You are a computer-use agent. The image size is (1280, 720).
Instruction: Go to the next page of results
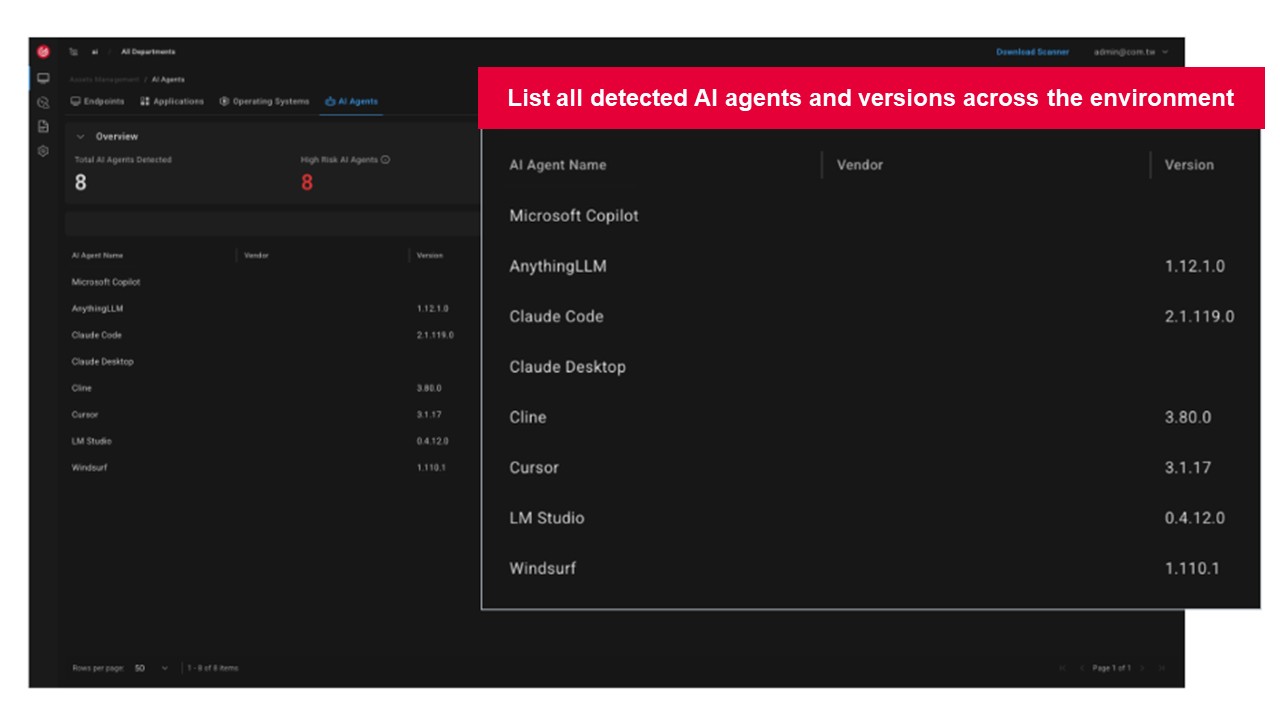(1142, 668)
